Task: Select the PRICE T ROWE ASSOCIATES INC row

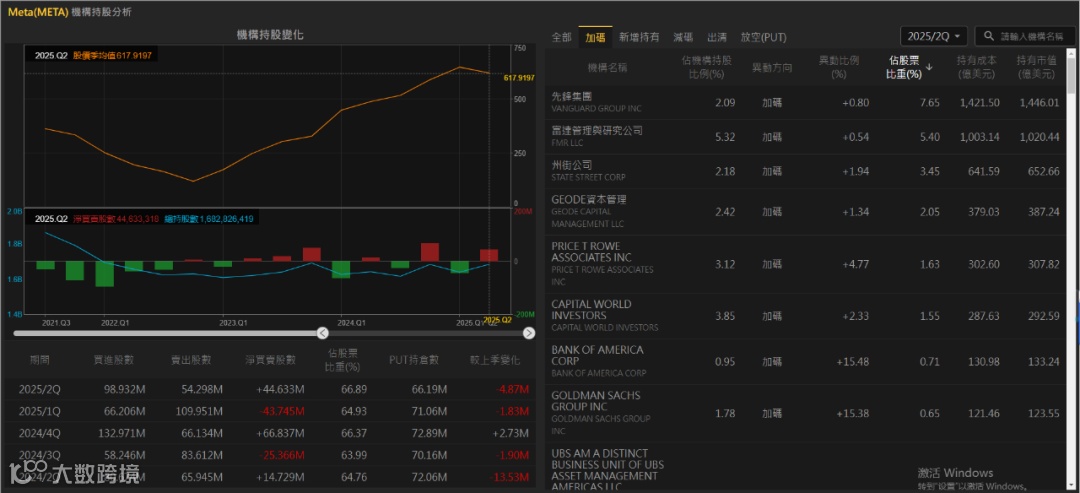Action: [x=806, y=264]
